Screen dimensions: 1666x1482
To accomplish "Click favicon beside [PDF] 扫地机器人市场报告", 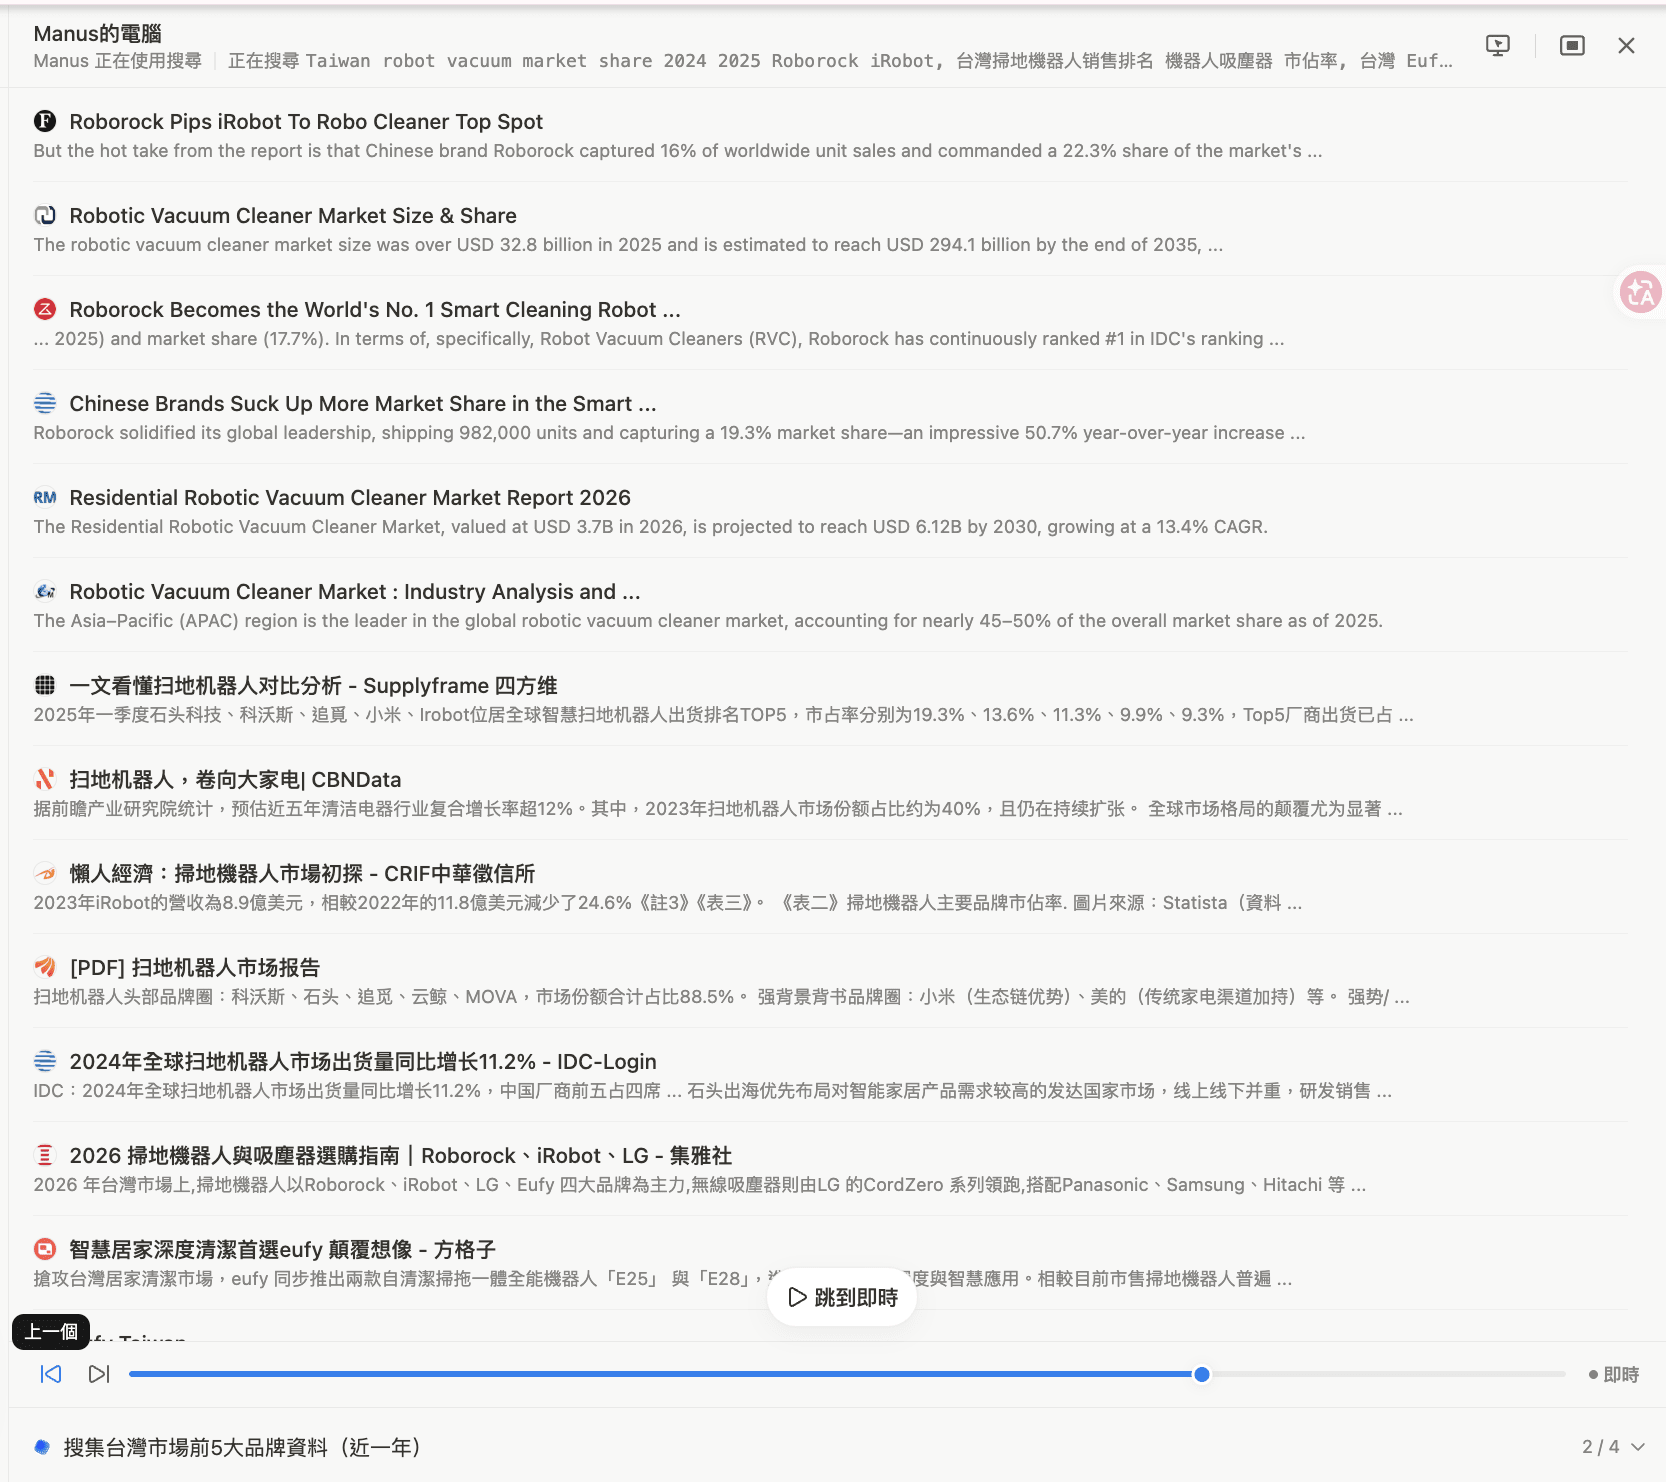I will tap(45, 967).
